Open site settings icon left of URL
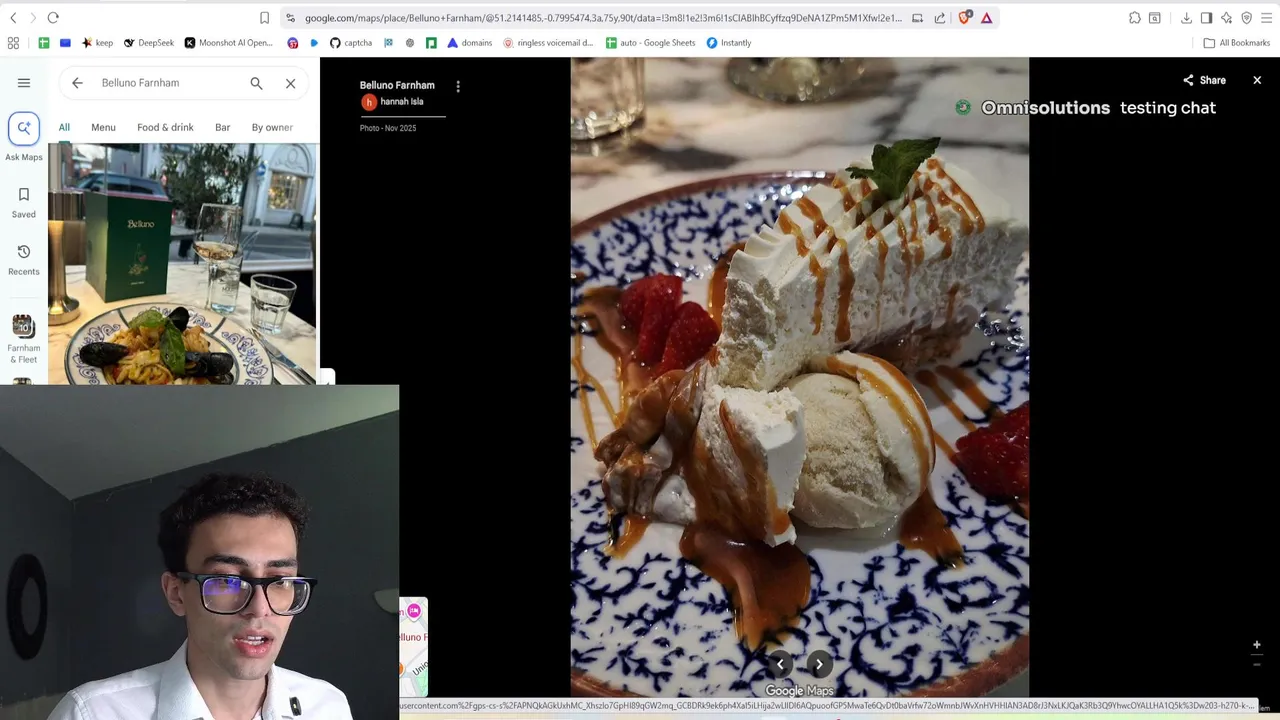1280x720 pixels. (x=290, y=18)
